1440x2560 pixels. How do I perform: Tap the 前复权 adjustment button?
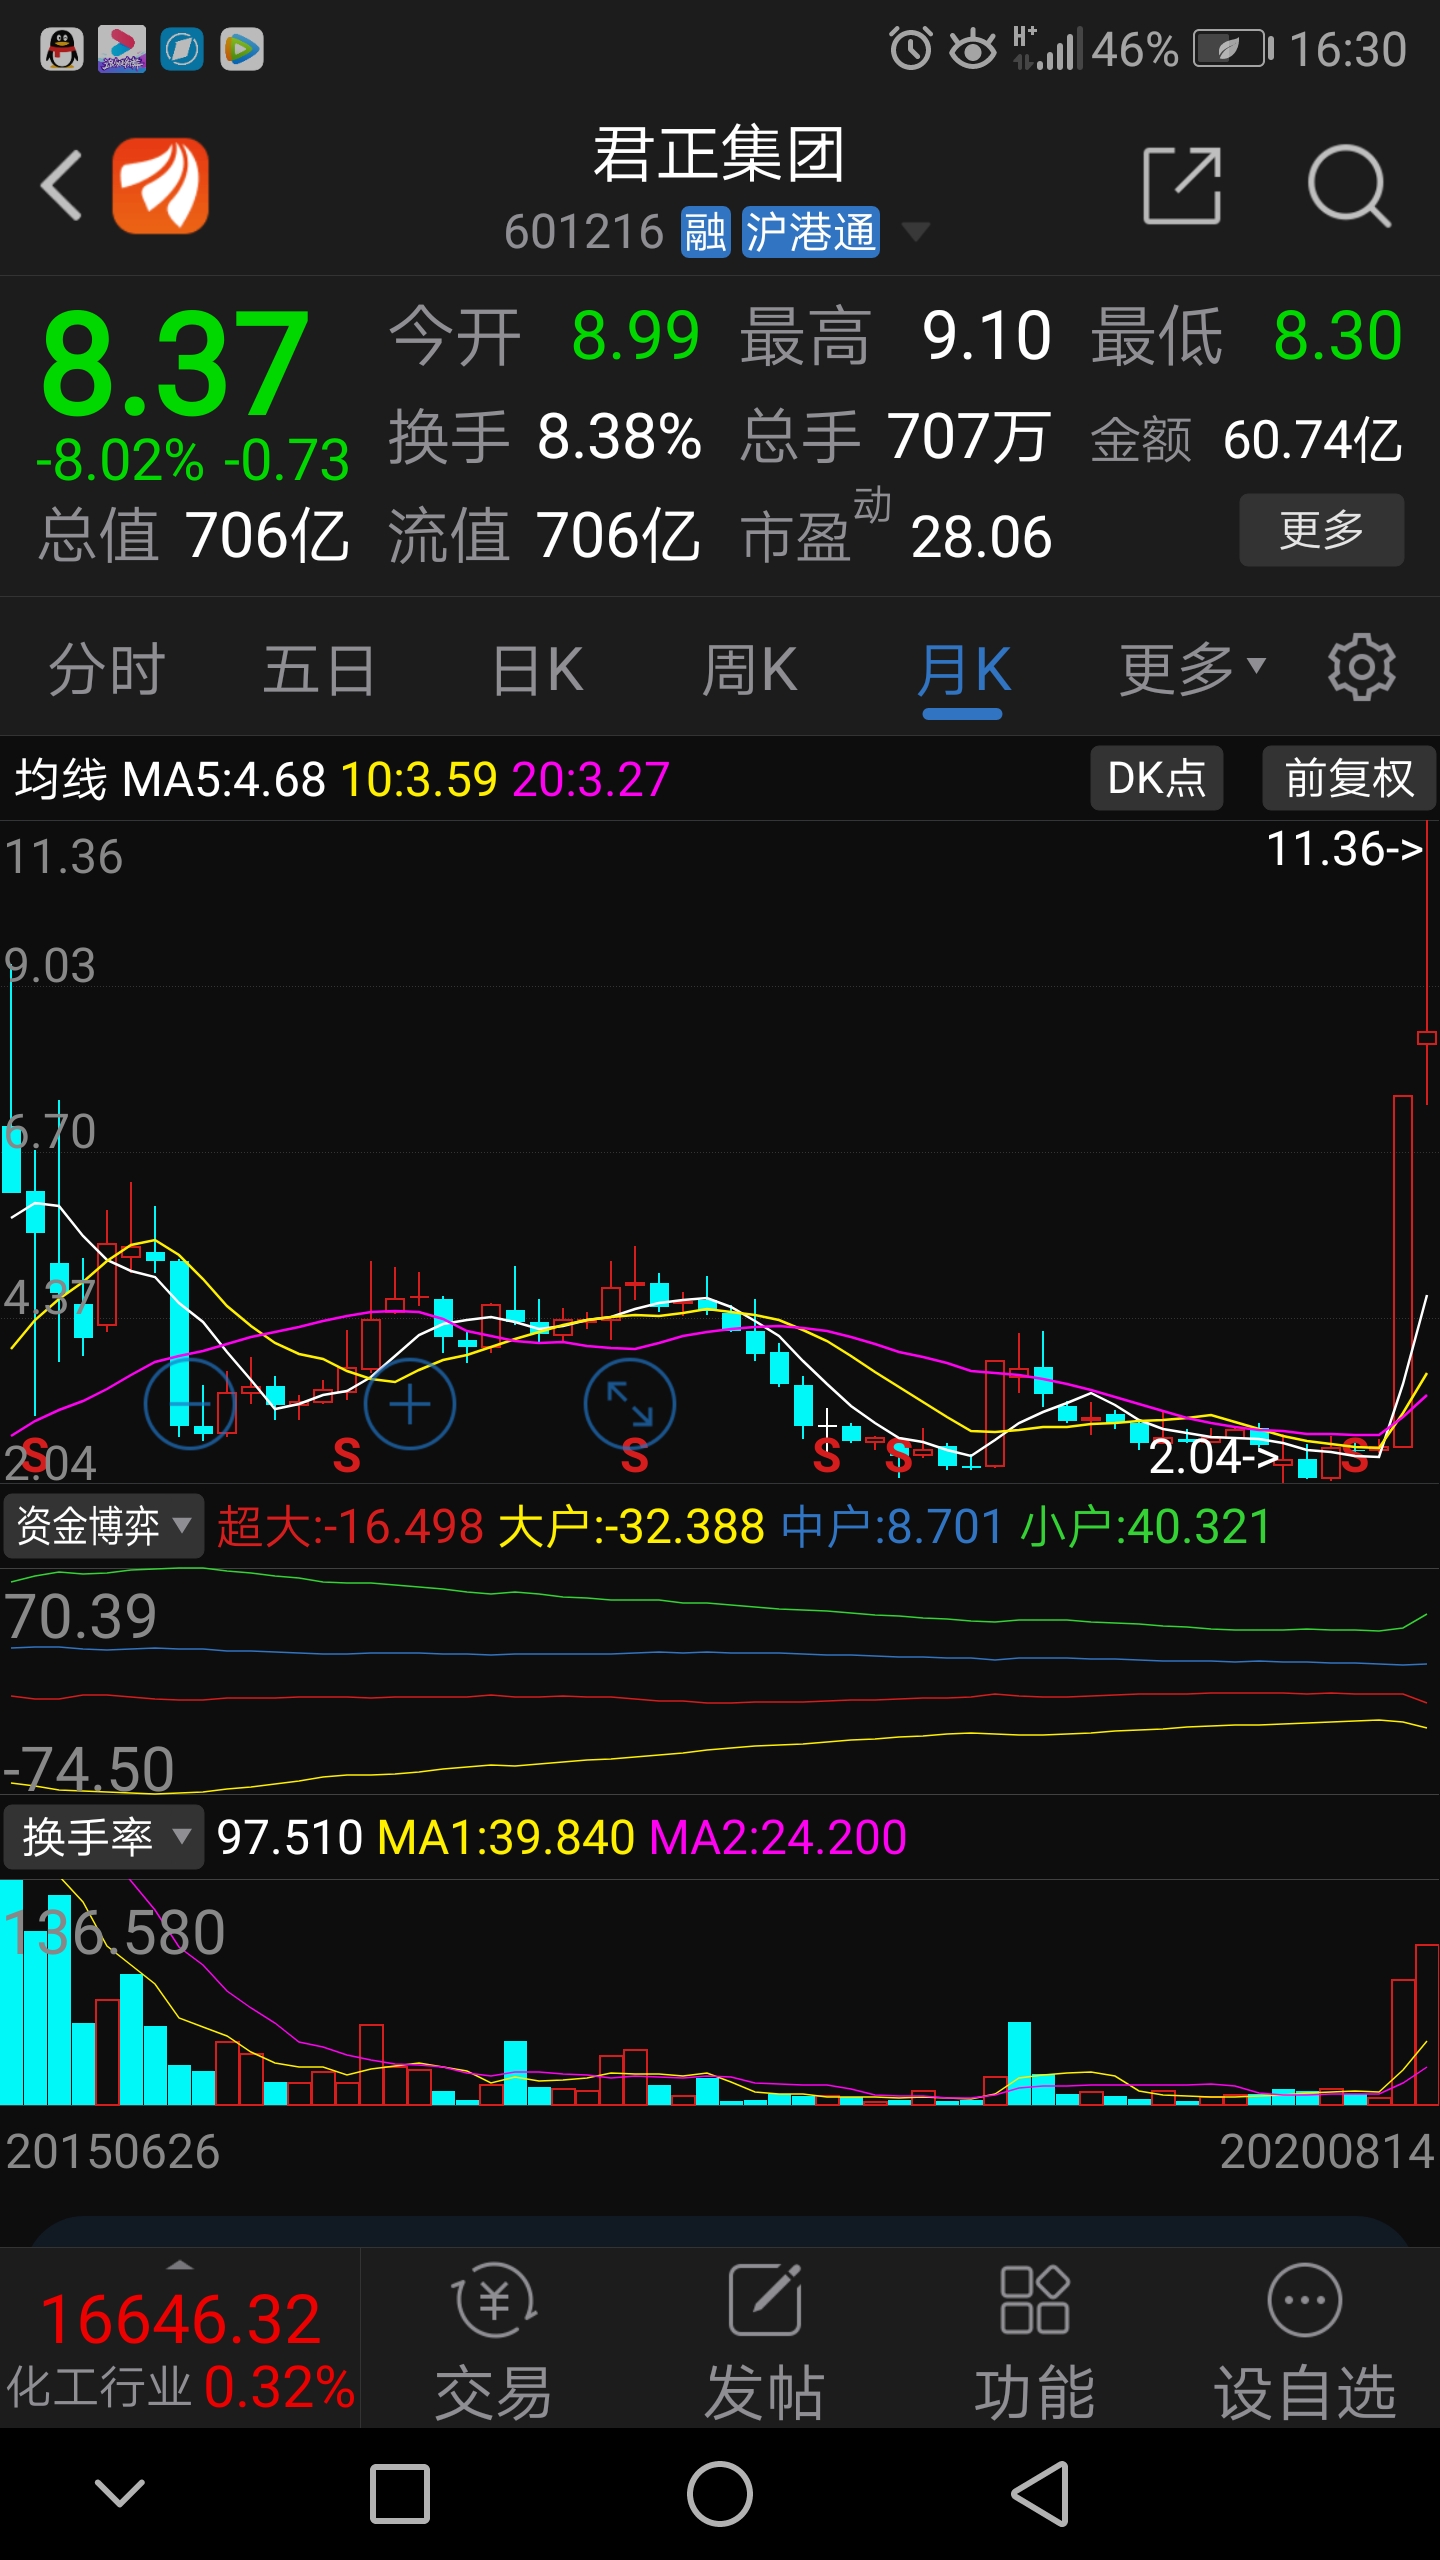tap(1349, 778)
